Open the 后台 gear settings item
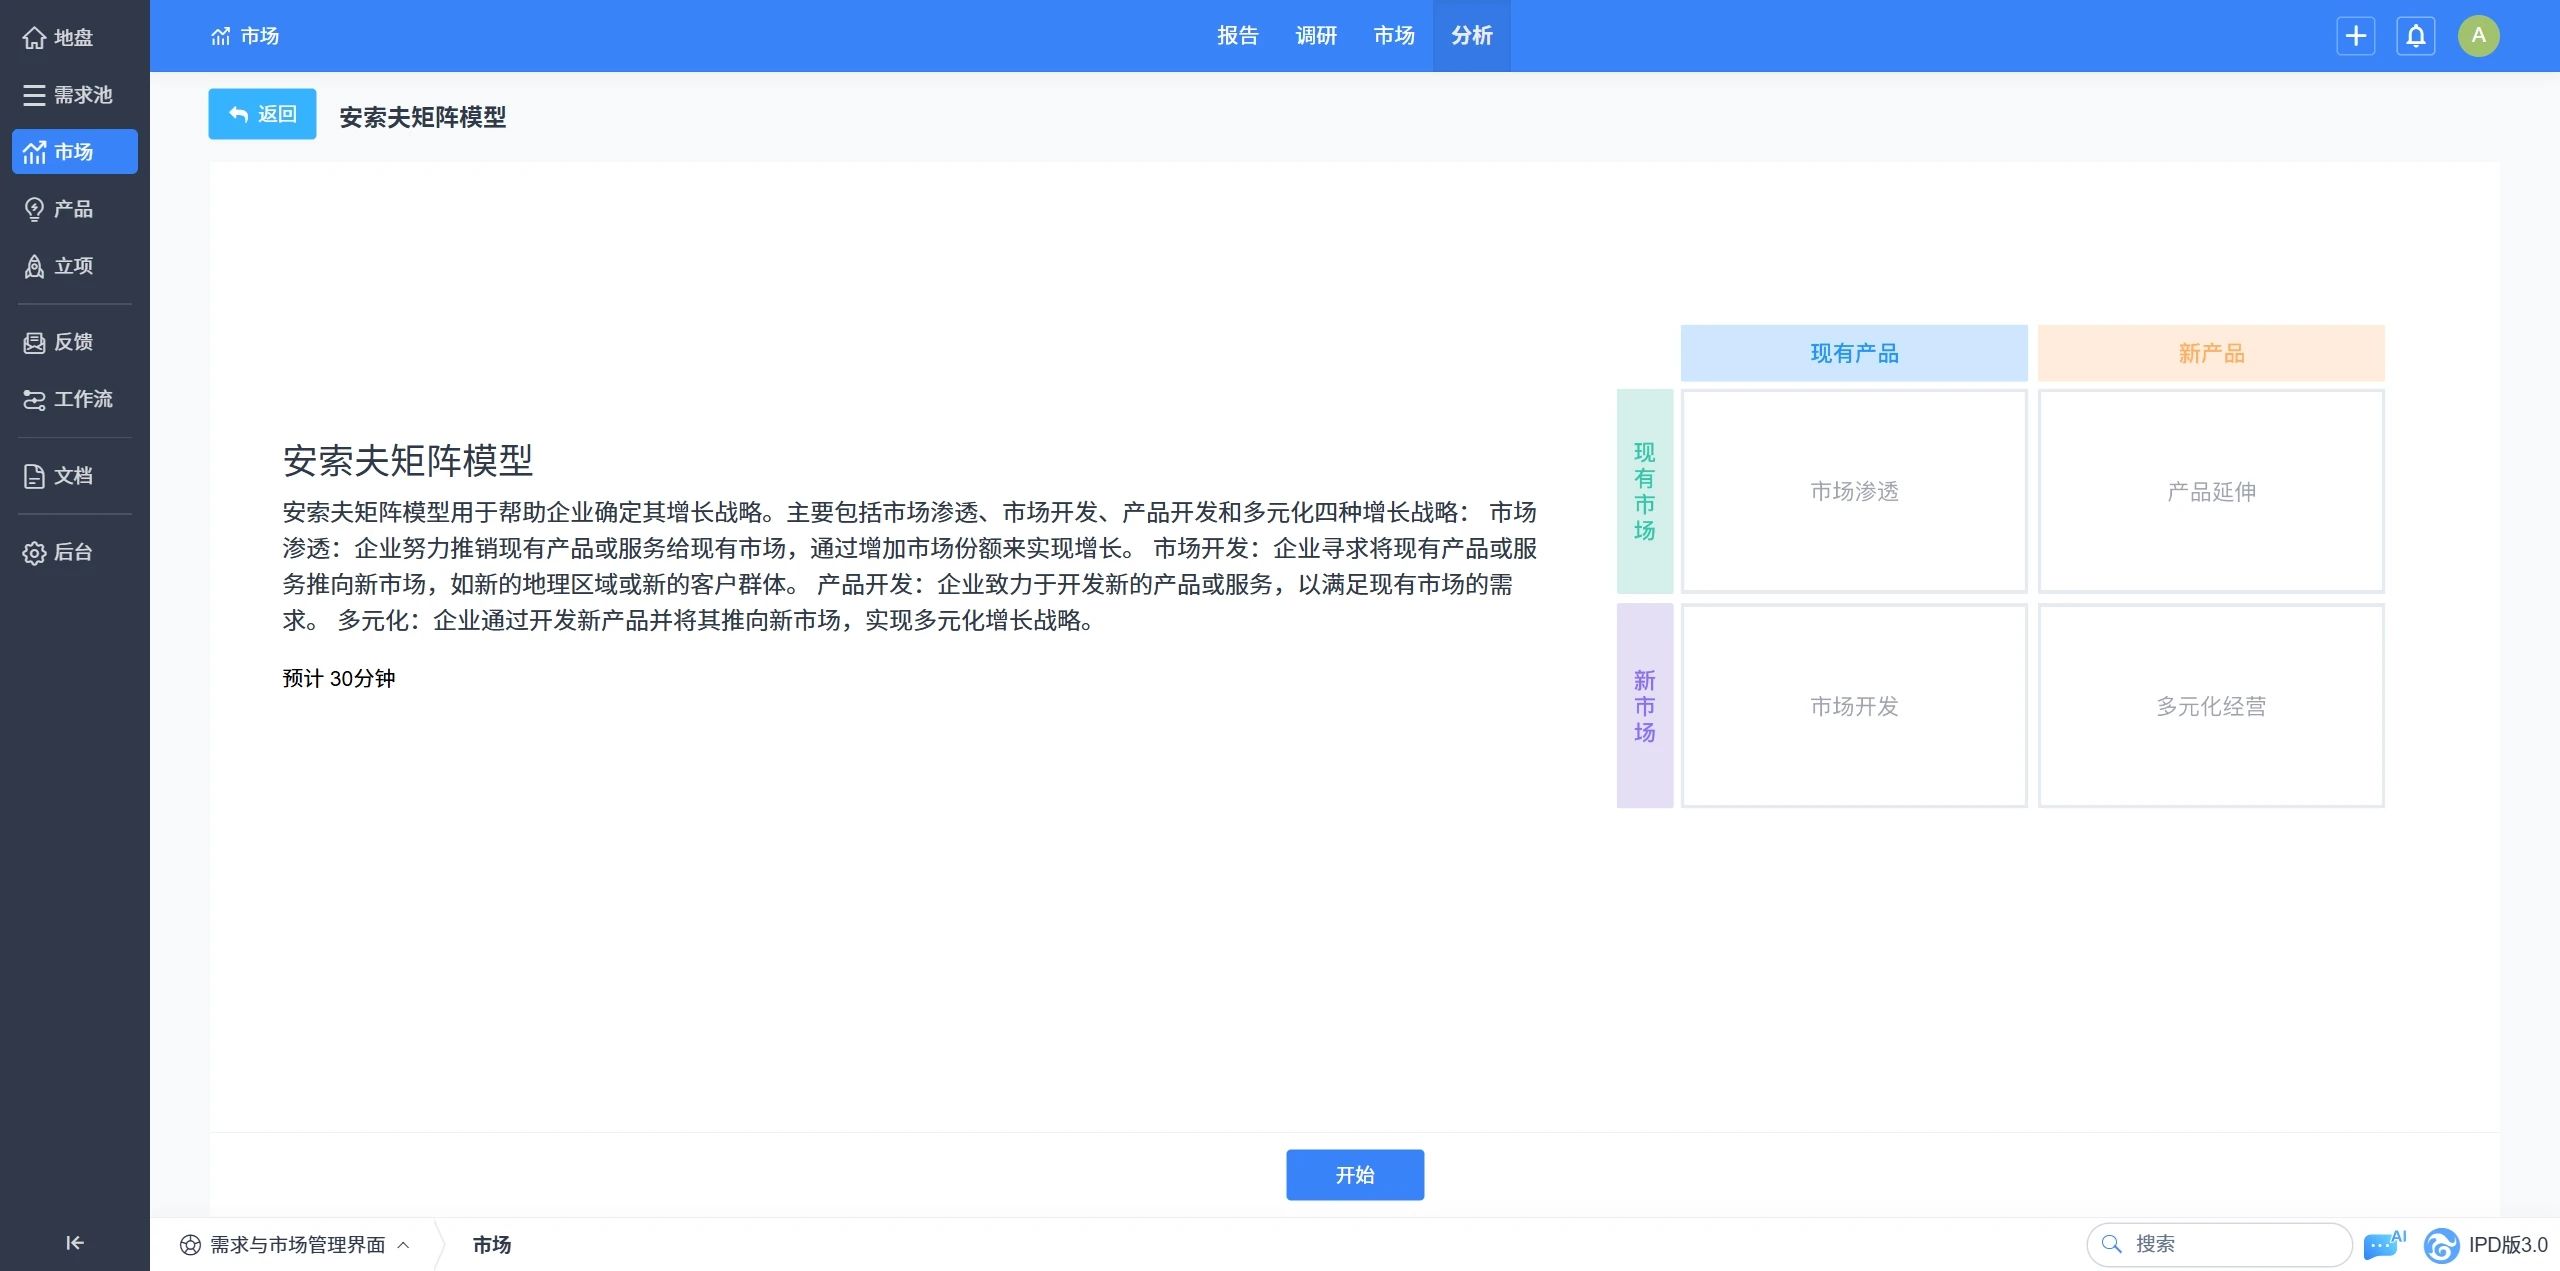The image size is (2560, 1271). tap(60, 552)
